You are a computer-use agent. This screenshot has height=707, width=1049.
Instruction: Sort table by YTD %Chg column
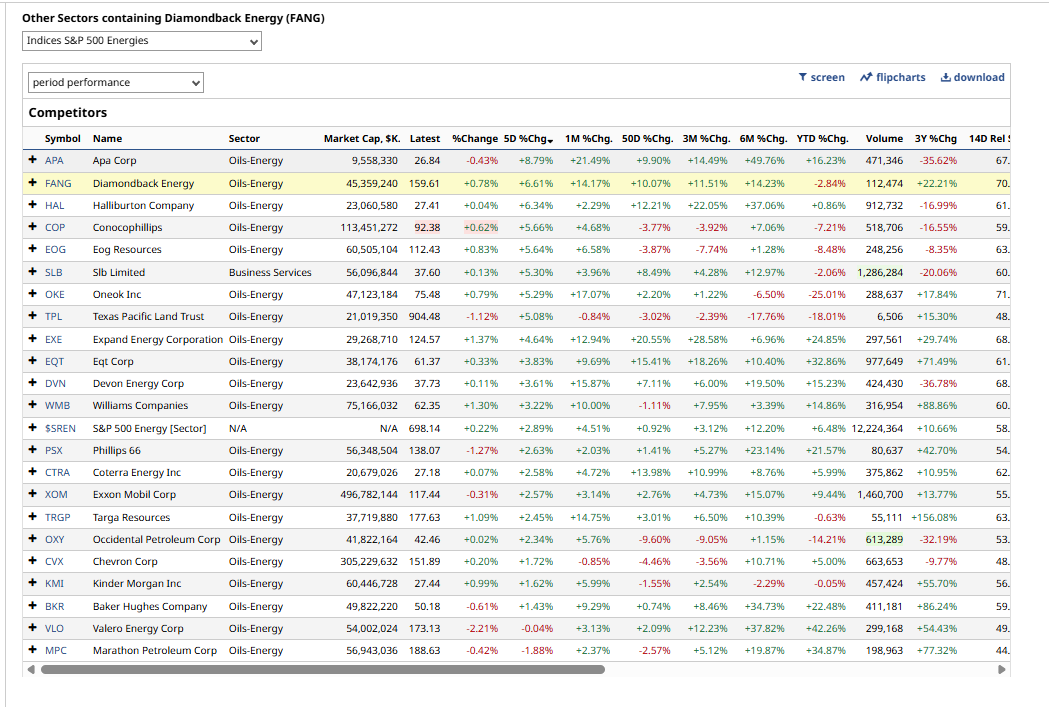(822, 139)
